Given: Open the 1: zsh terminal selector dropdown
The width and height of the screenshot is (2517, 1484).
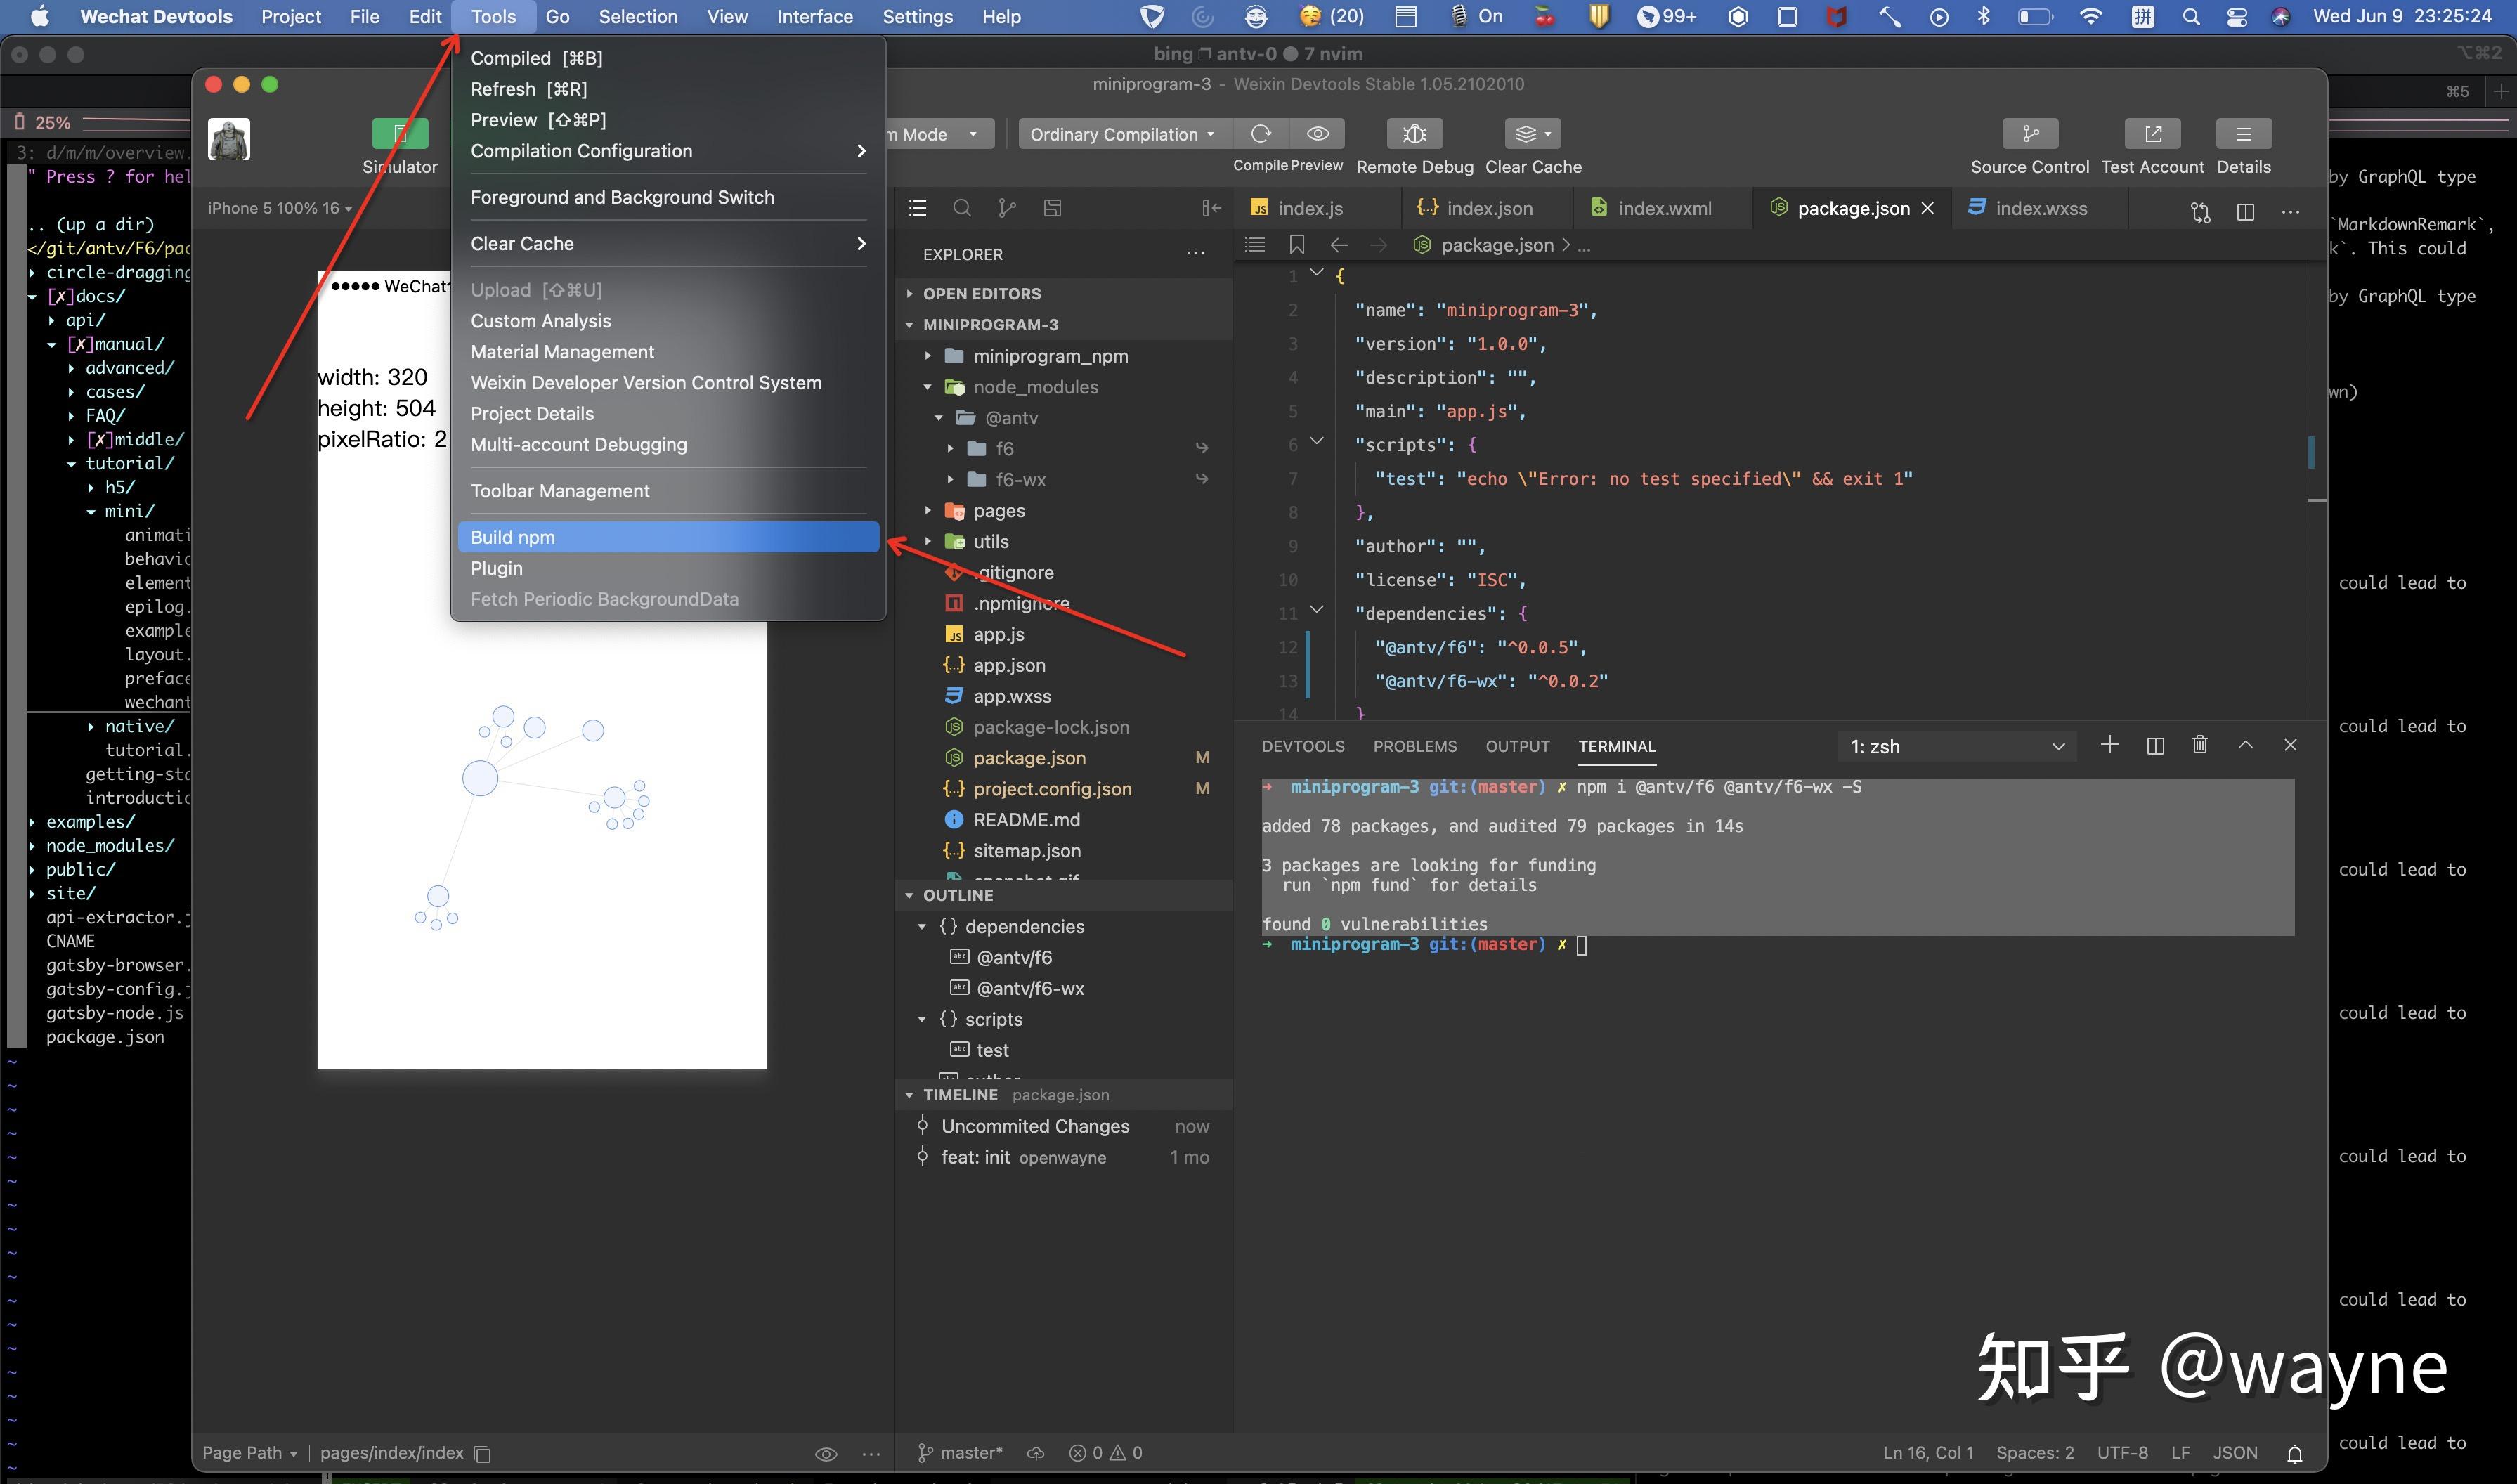Looking at the screenshot, I should tap(1956, 747).
